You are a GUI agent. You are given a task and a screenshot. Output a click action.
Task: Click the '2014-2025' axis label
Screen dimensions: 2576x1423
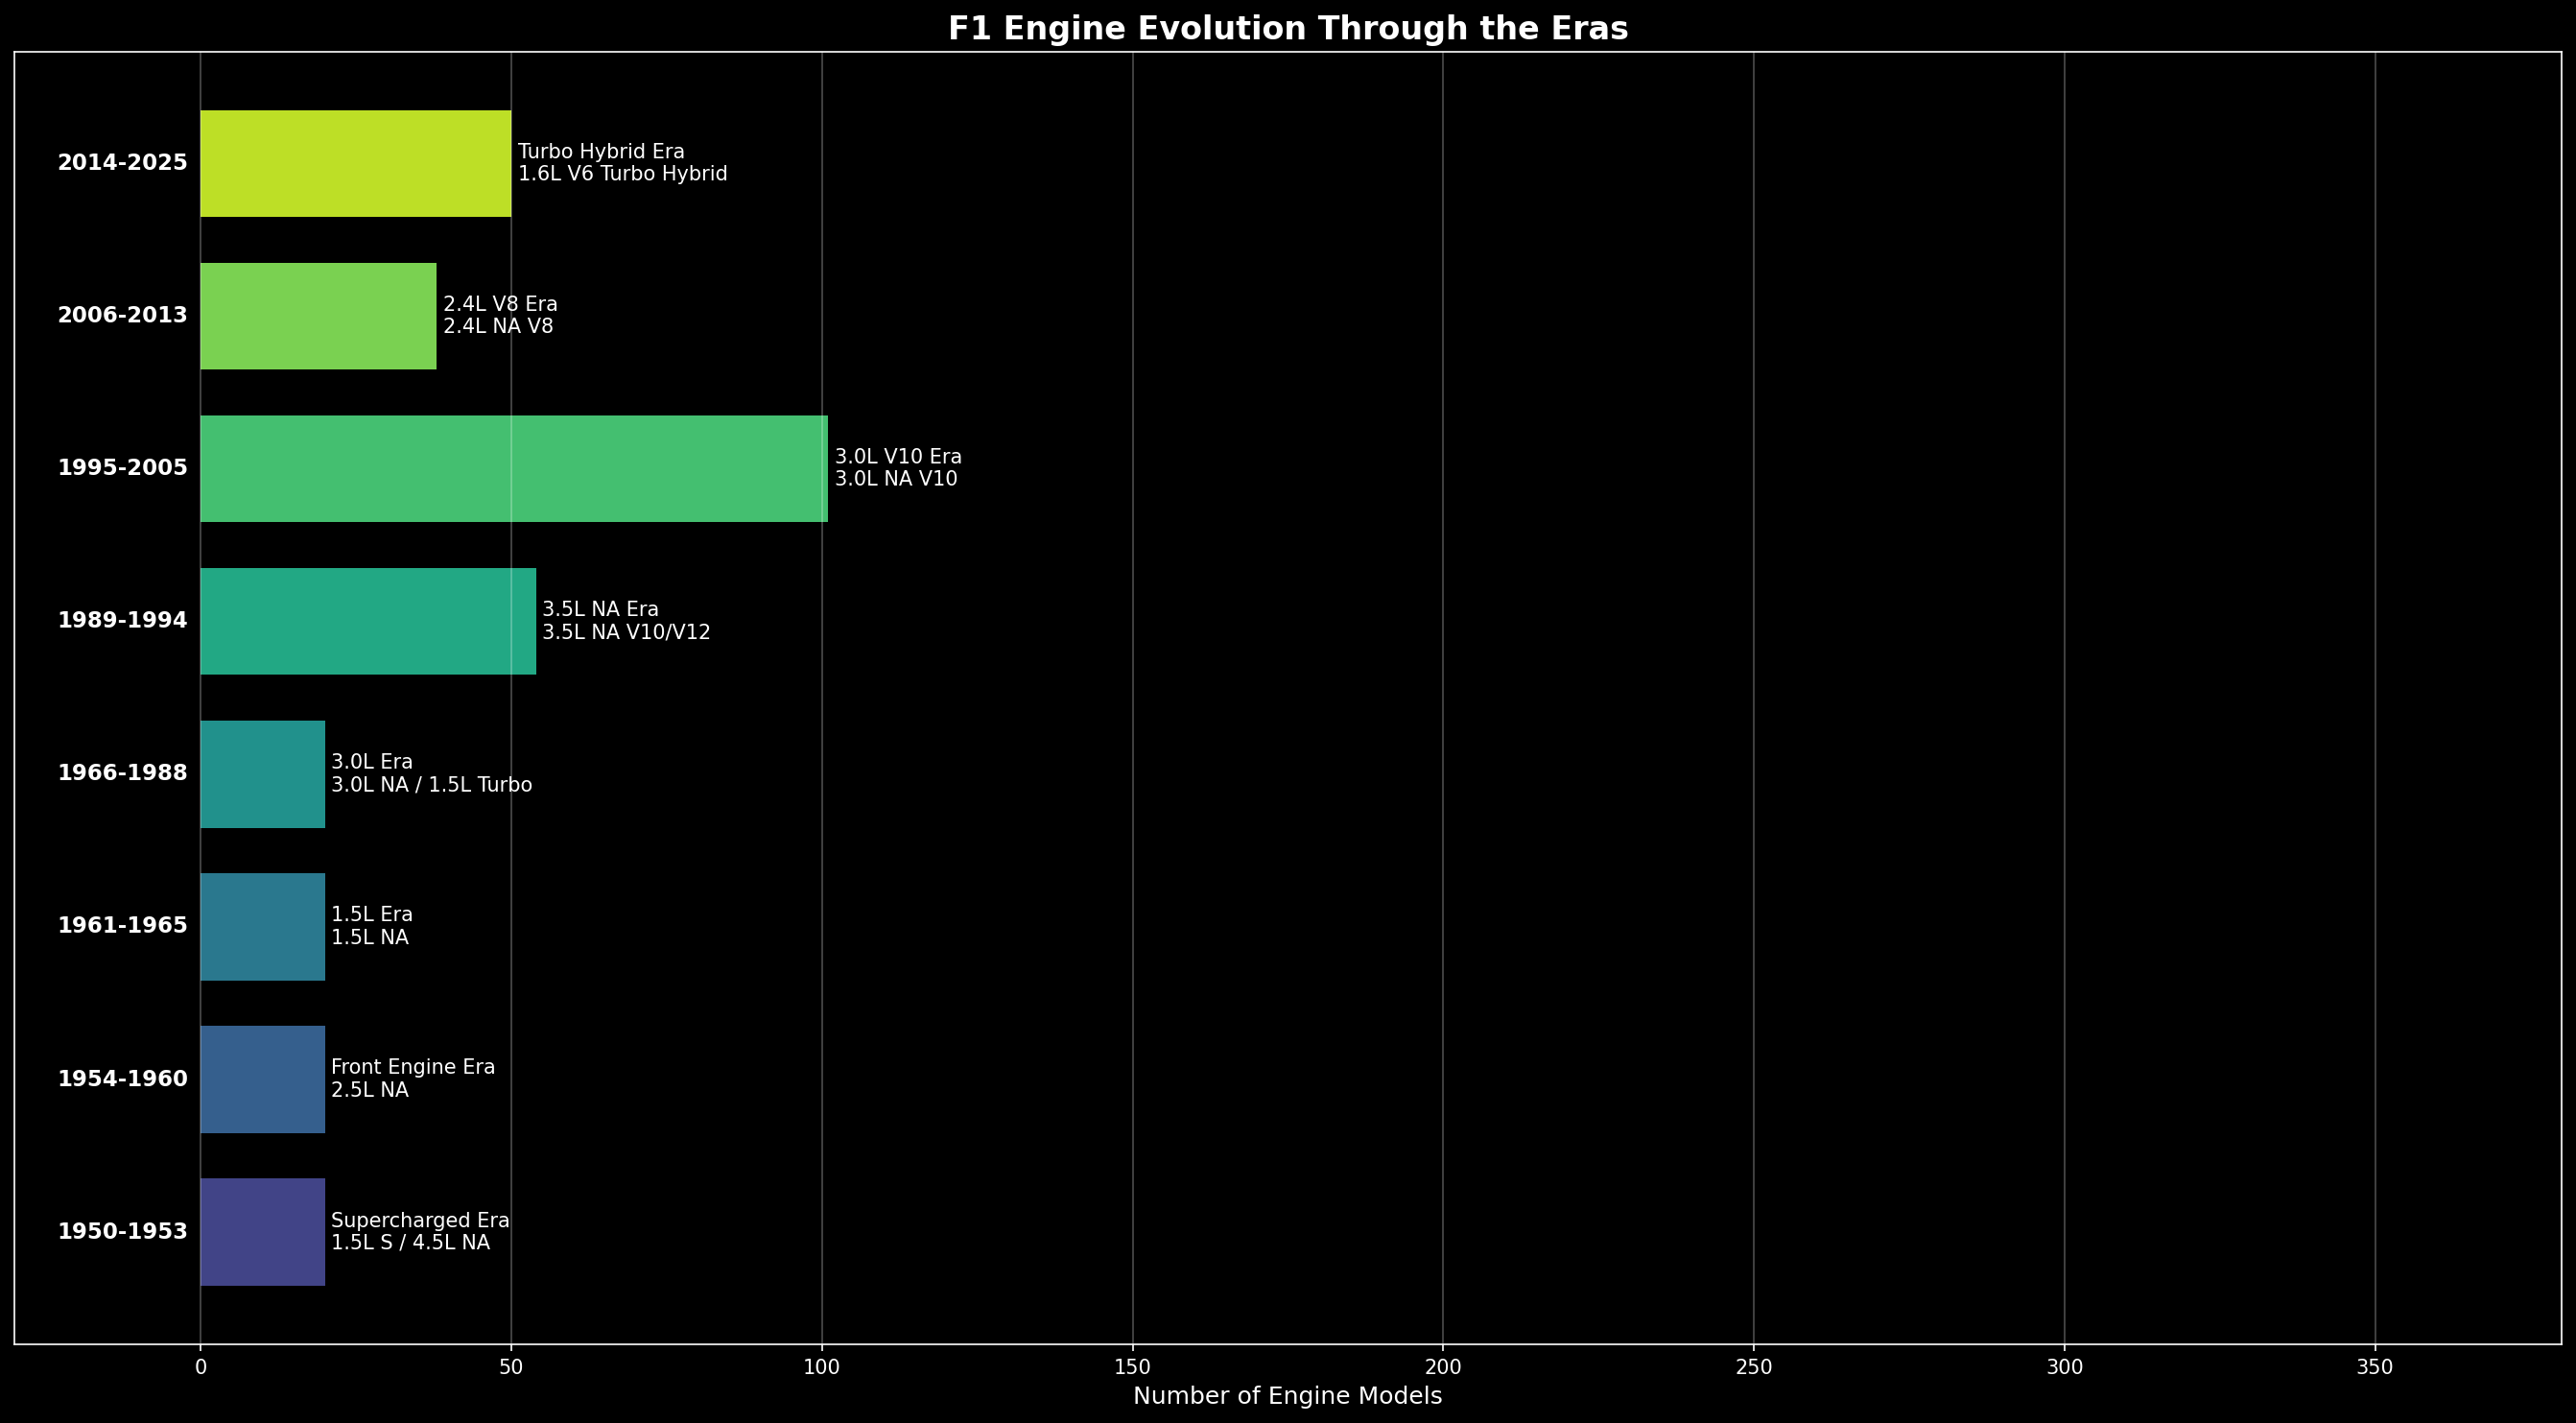tap(122, 163)
